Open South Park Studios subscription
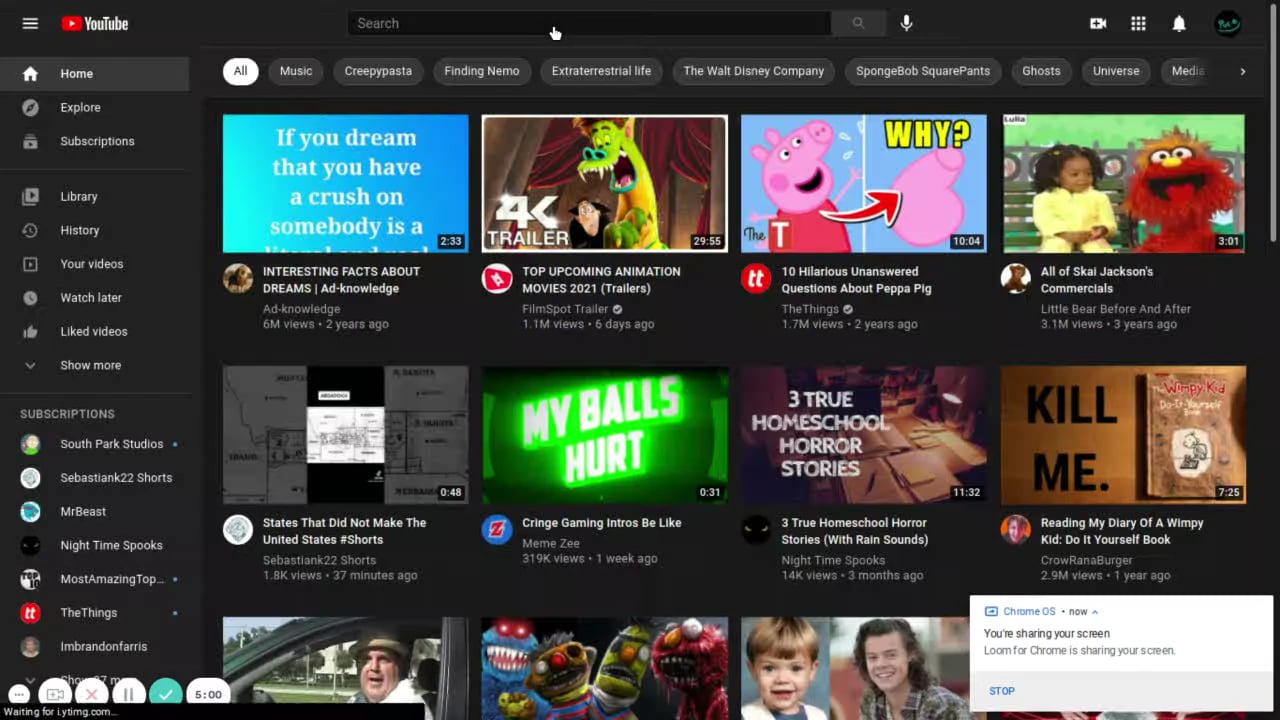This screenshot has width=1280, height=720. pyautogui.click(x=94, y=444)
